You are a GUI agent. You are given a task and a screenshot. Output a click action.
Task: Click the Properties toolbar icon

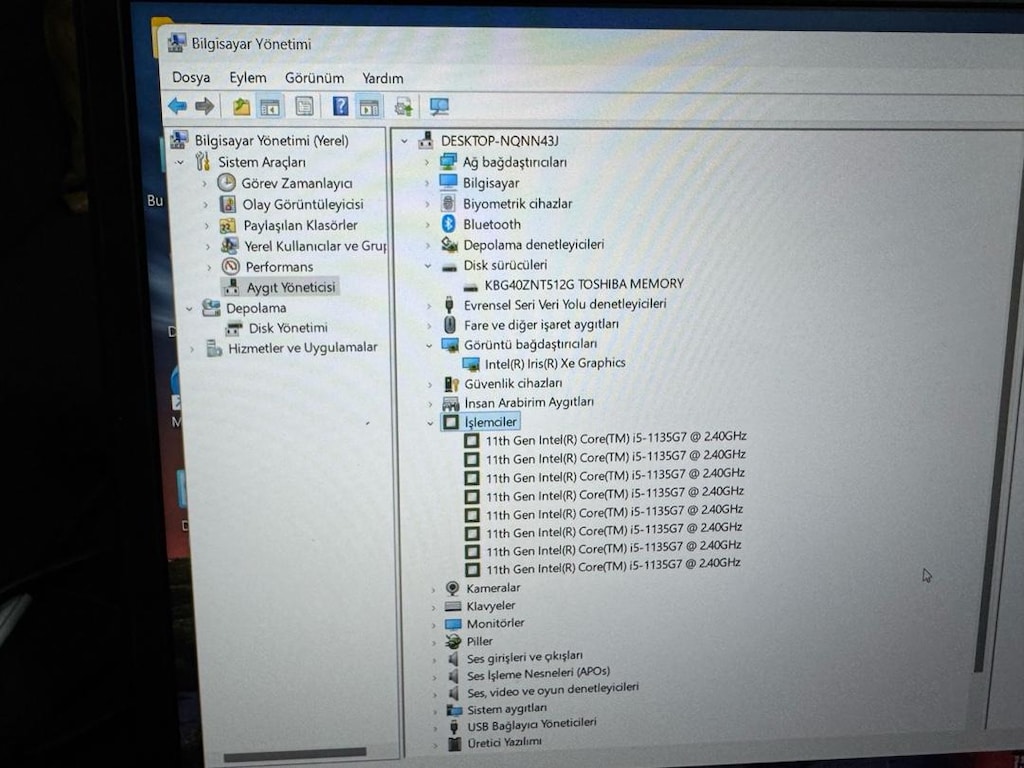tap(304, 106)
